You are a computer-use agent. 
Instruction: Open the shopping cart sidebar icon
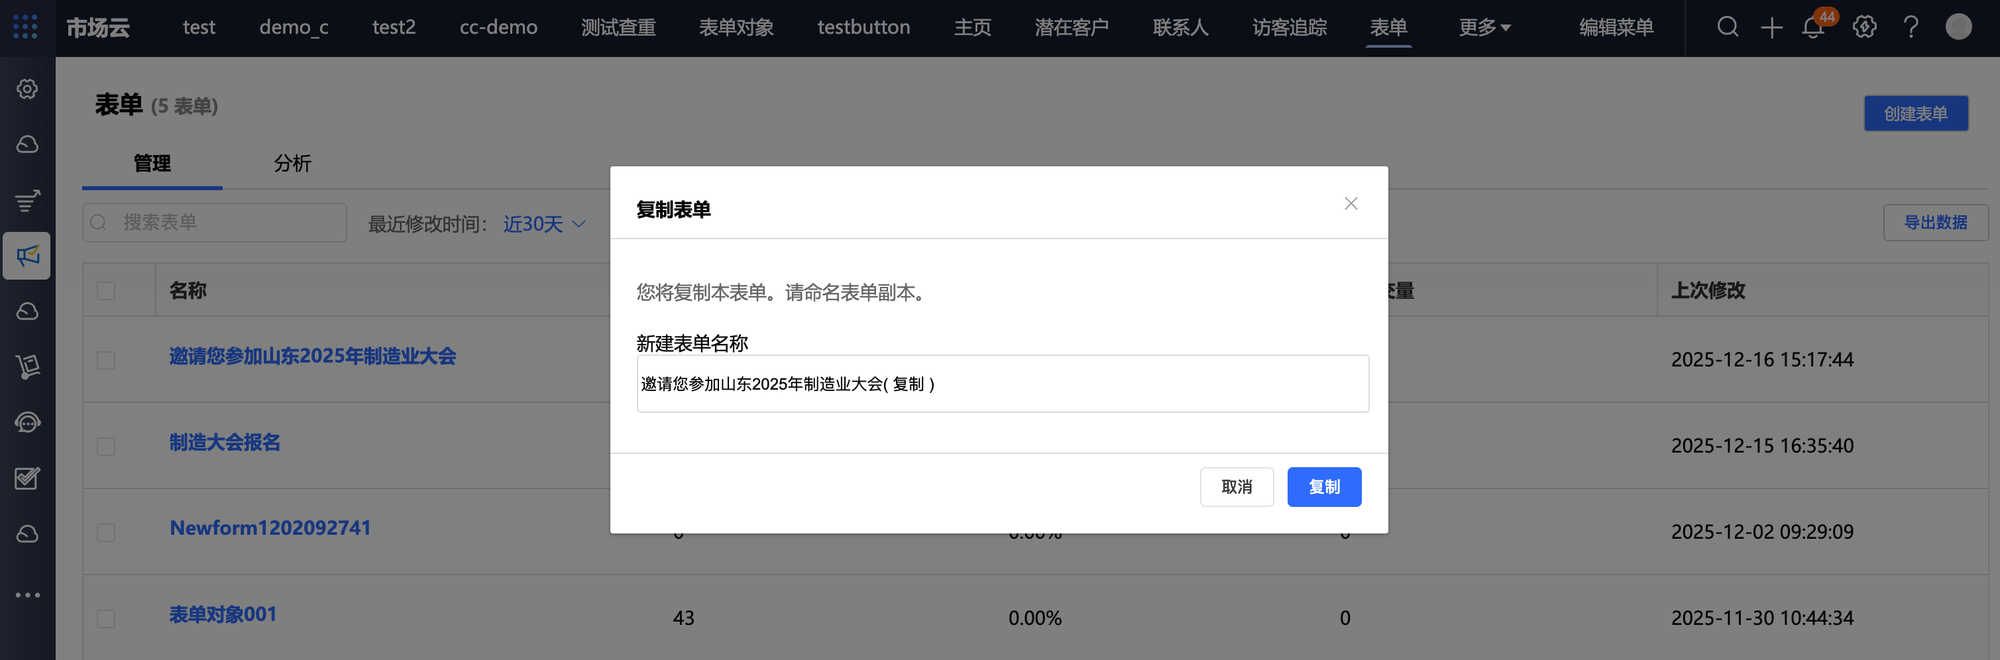[x=28, y=367]
